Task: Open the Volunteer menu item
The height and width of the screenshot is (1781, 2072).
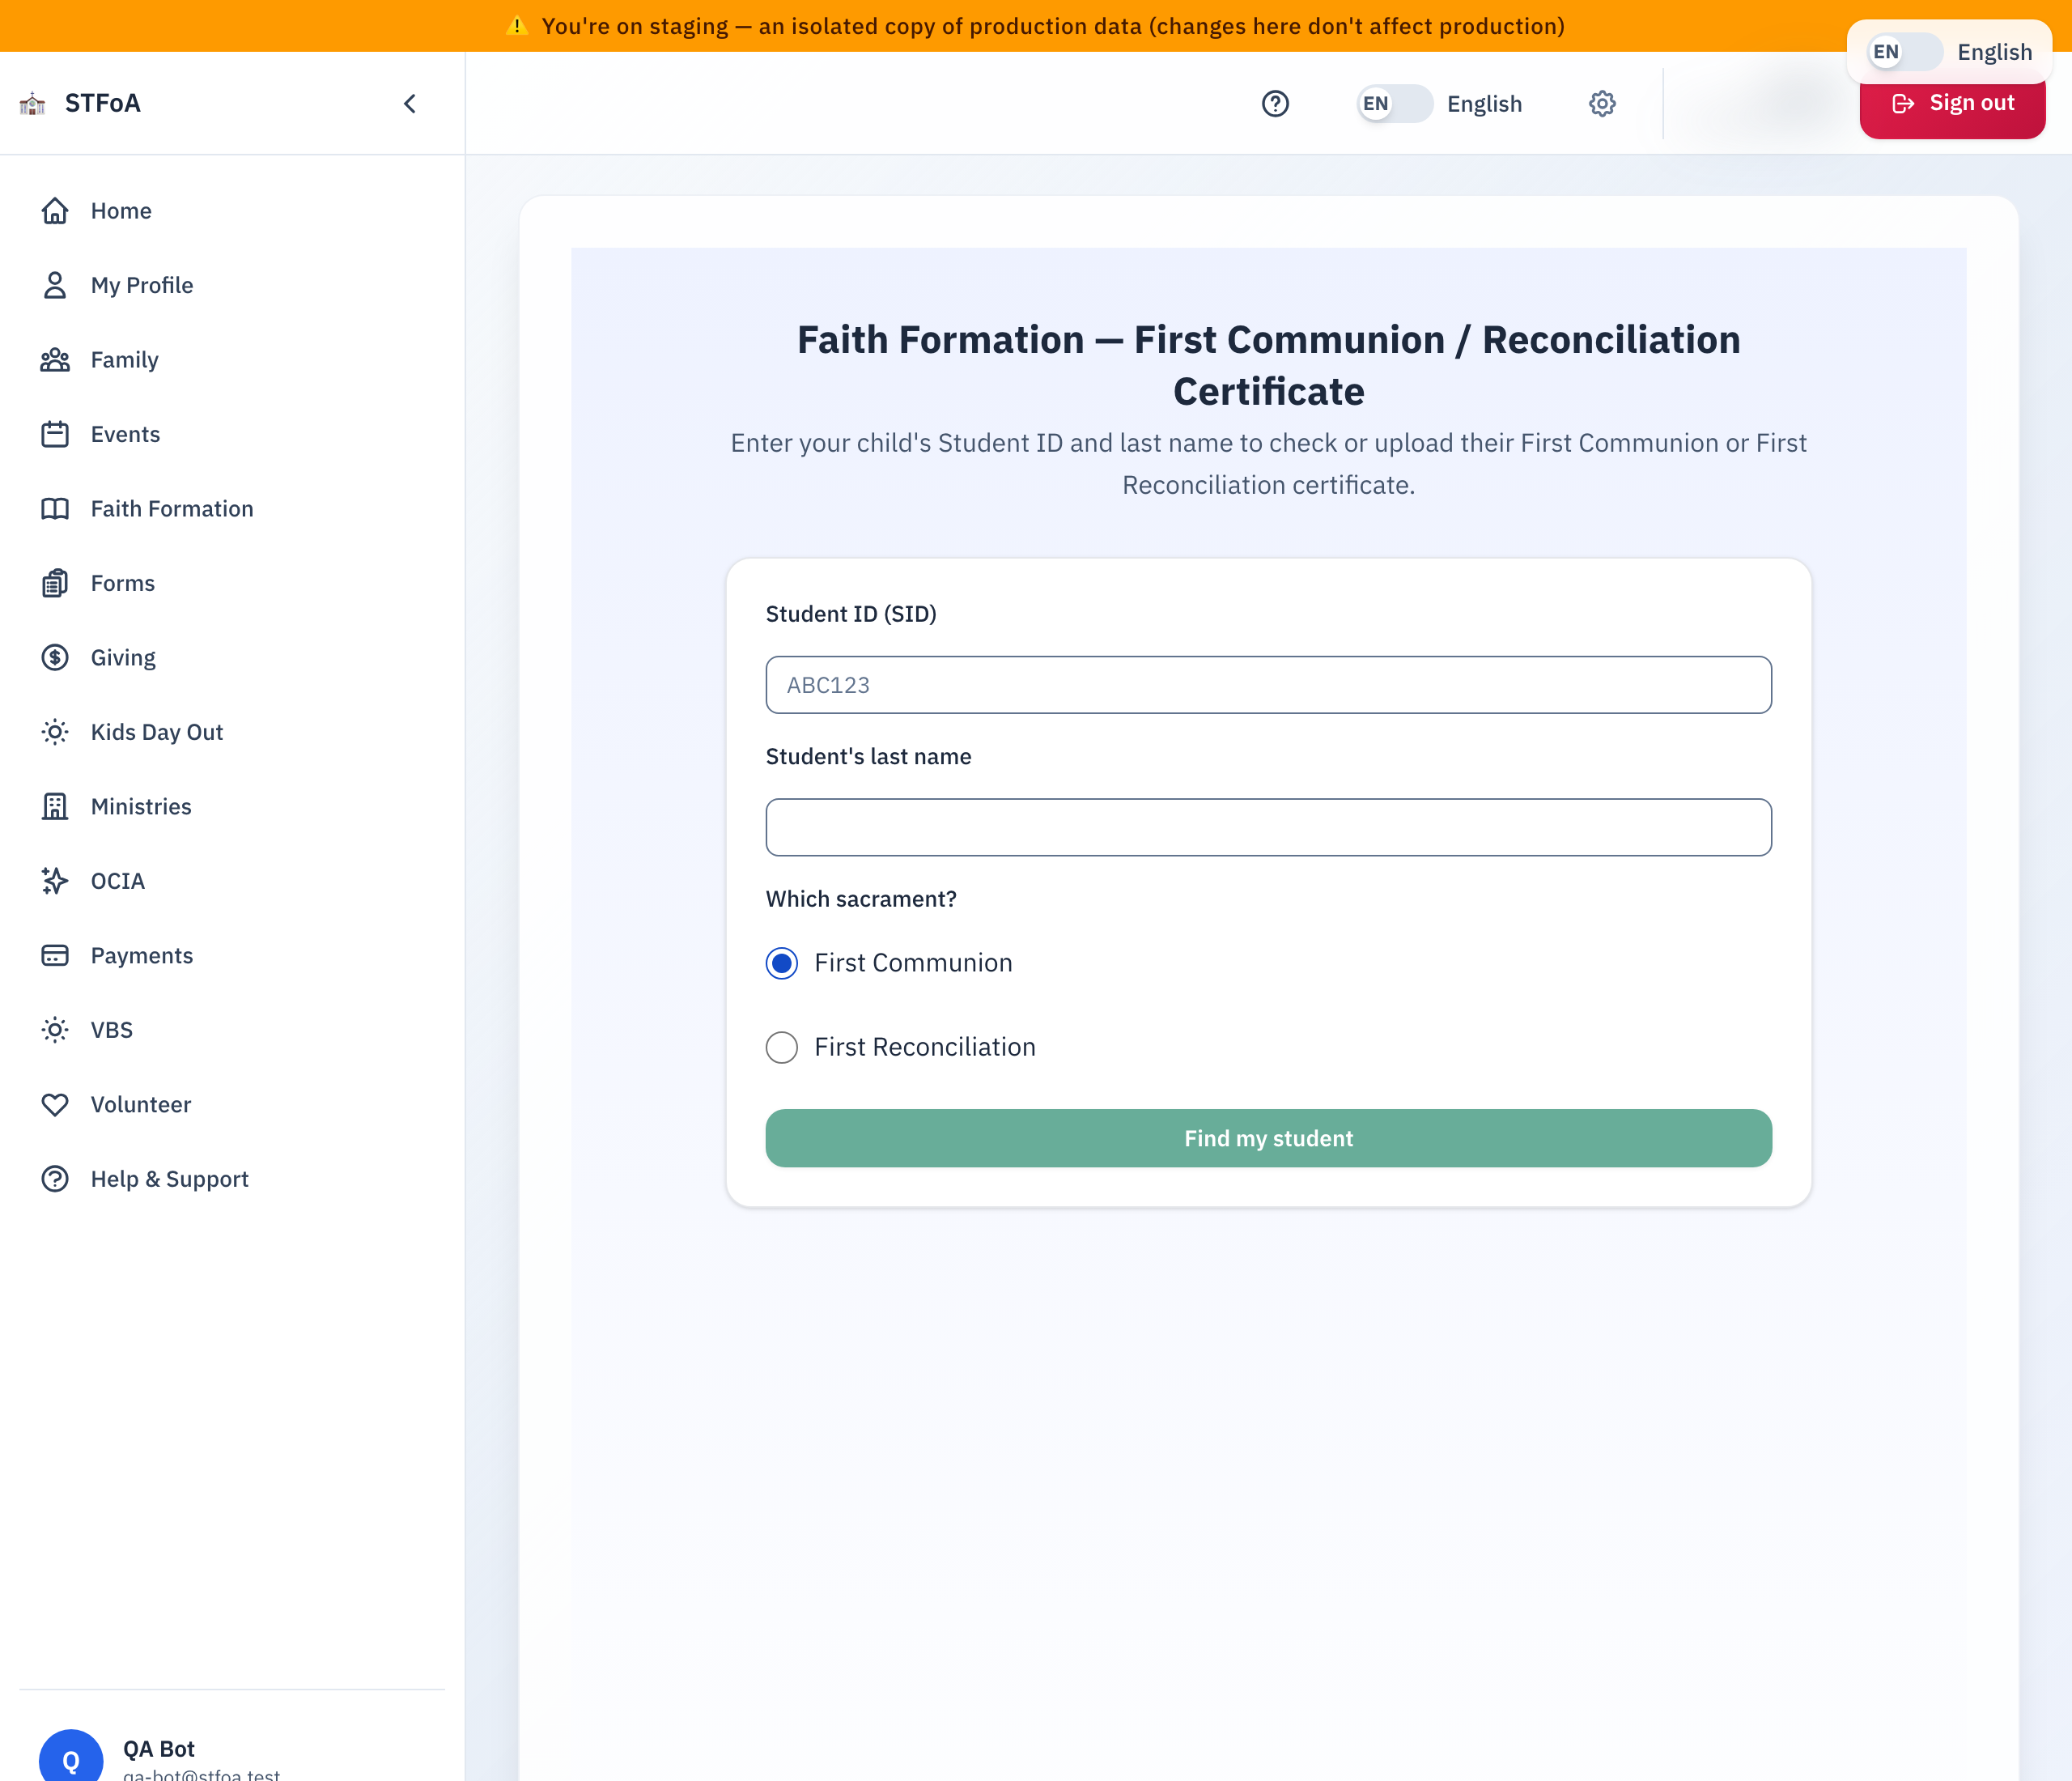Action: point(232,1105)
